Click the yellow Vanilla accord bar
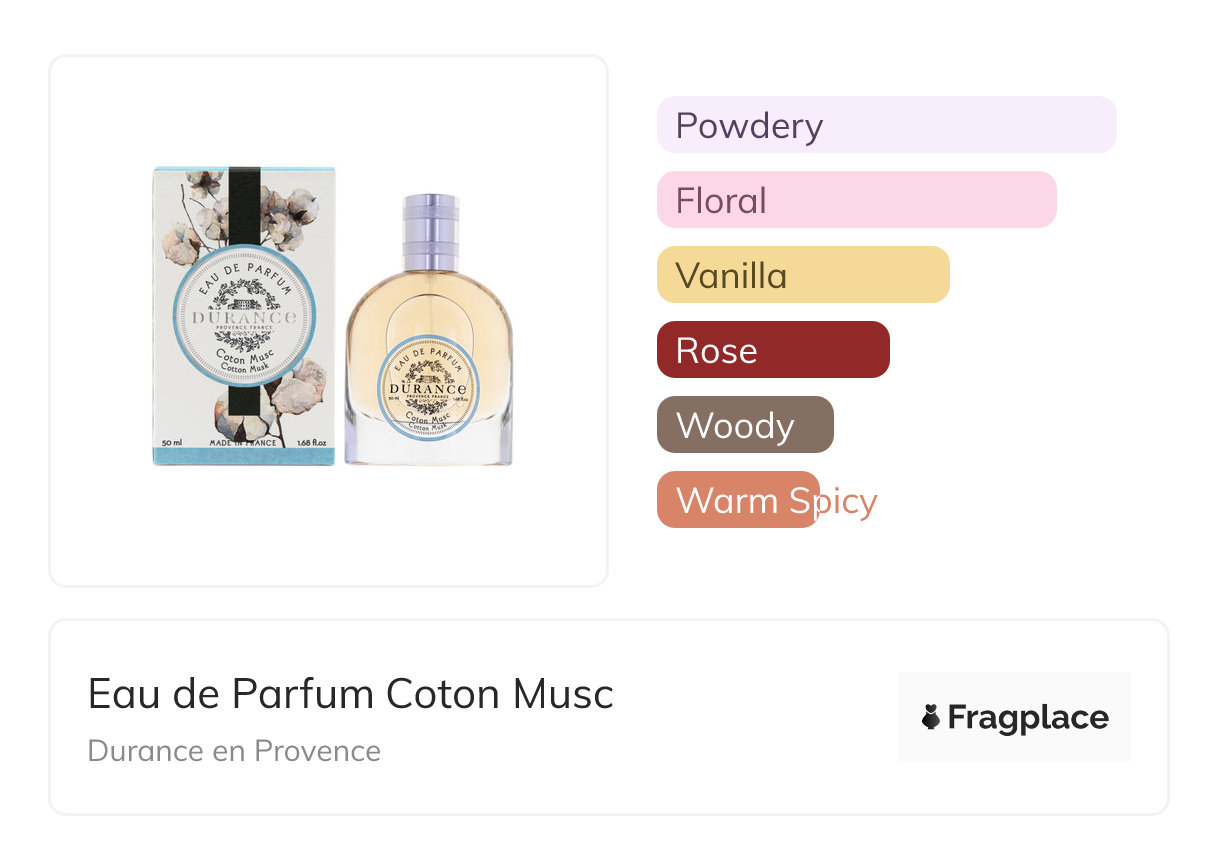The height and width of the screenshot is (864, 1218). [x=803, y=275]
